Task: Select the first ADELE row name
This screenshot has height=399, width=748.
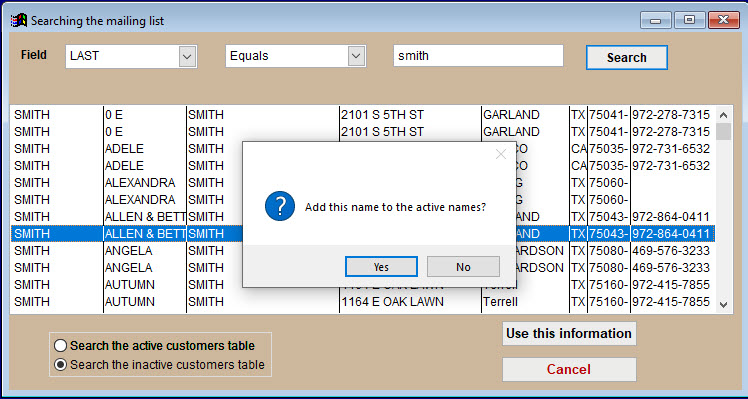Action: [124, 148]
